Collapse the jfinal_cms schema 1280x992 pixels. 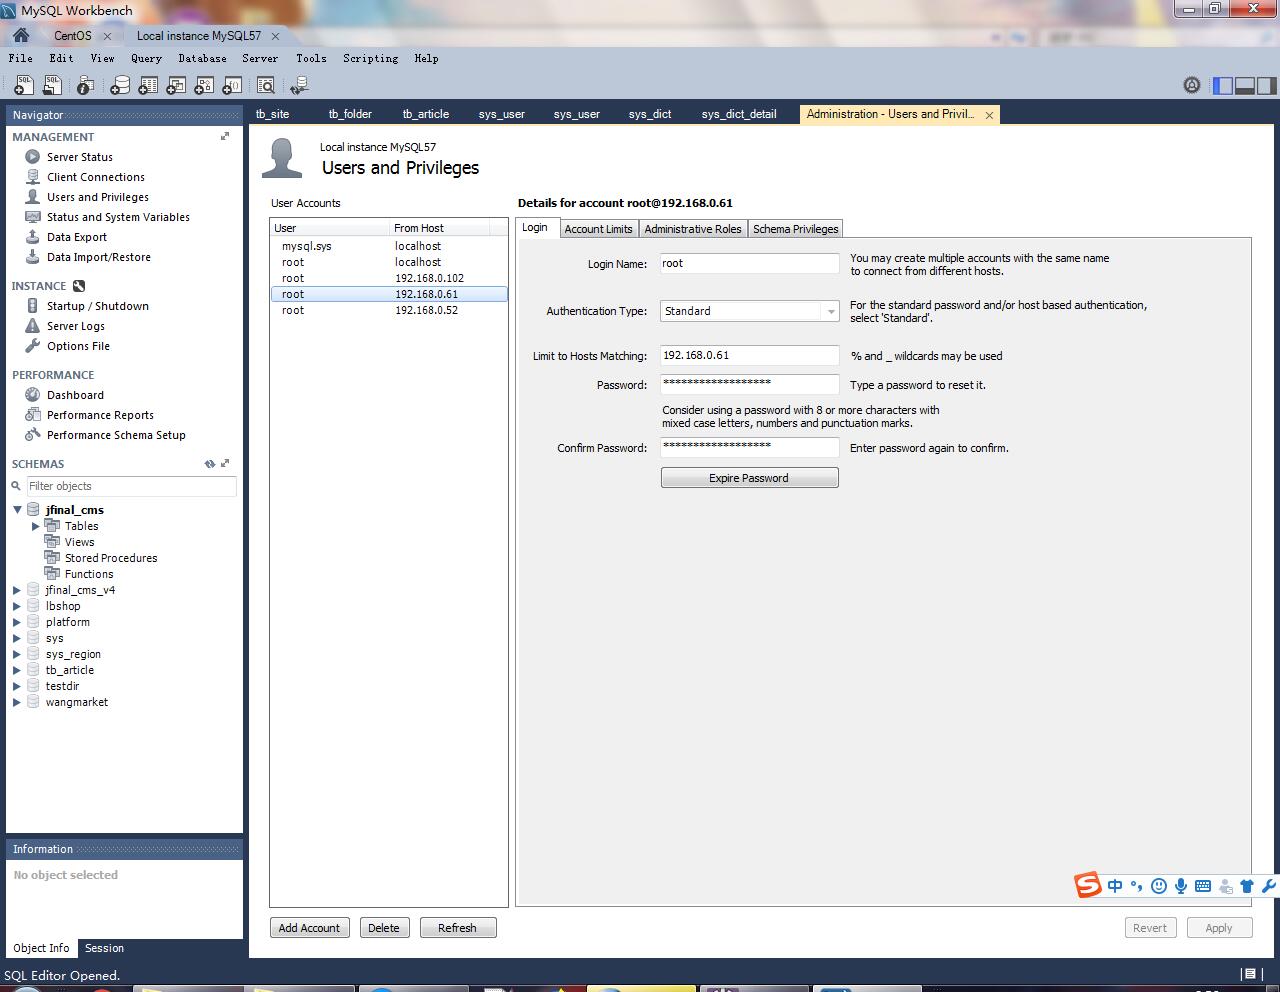pyautogui.click(x=17, y=510)
